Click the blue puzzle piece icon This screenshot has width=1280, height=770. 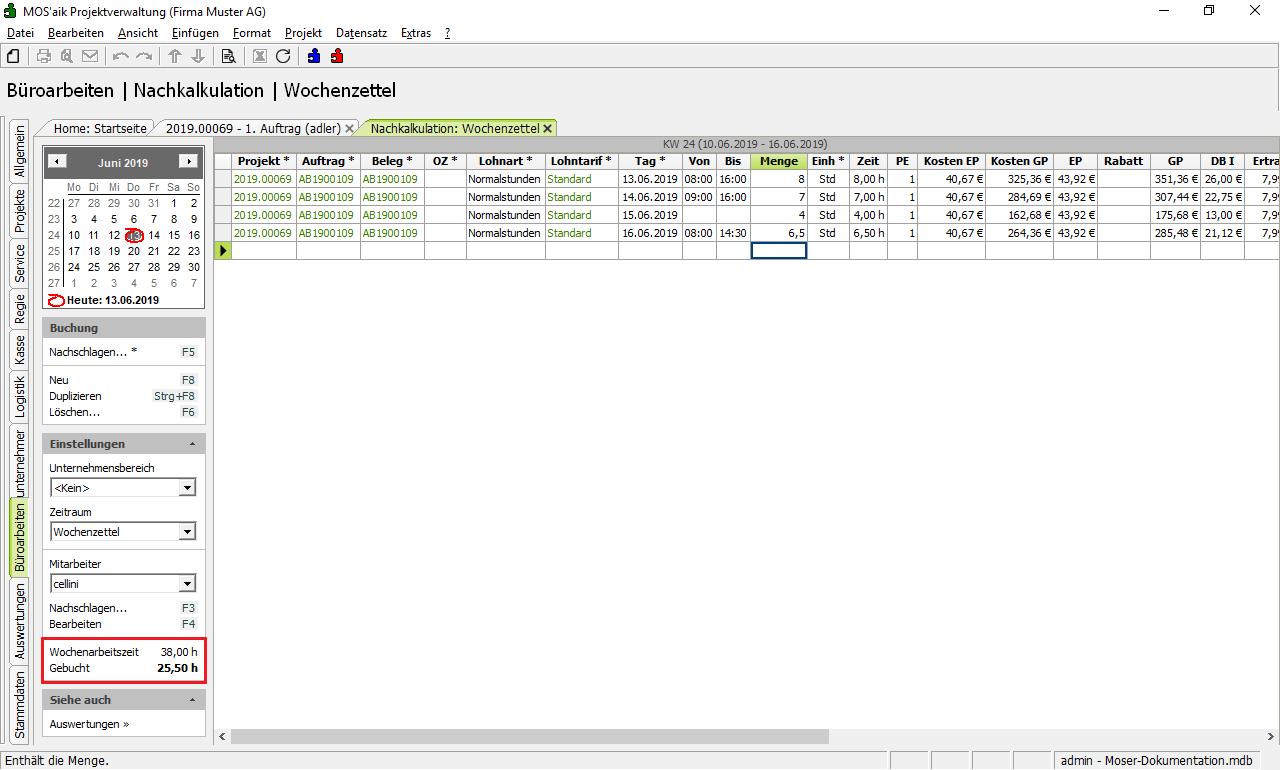(x=314, y=56)
